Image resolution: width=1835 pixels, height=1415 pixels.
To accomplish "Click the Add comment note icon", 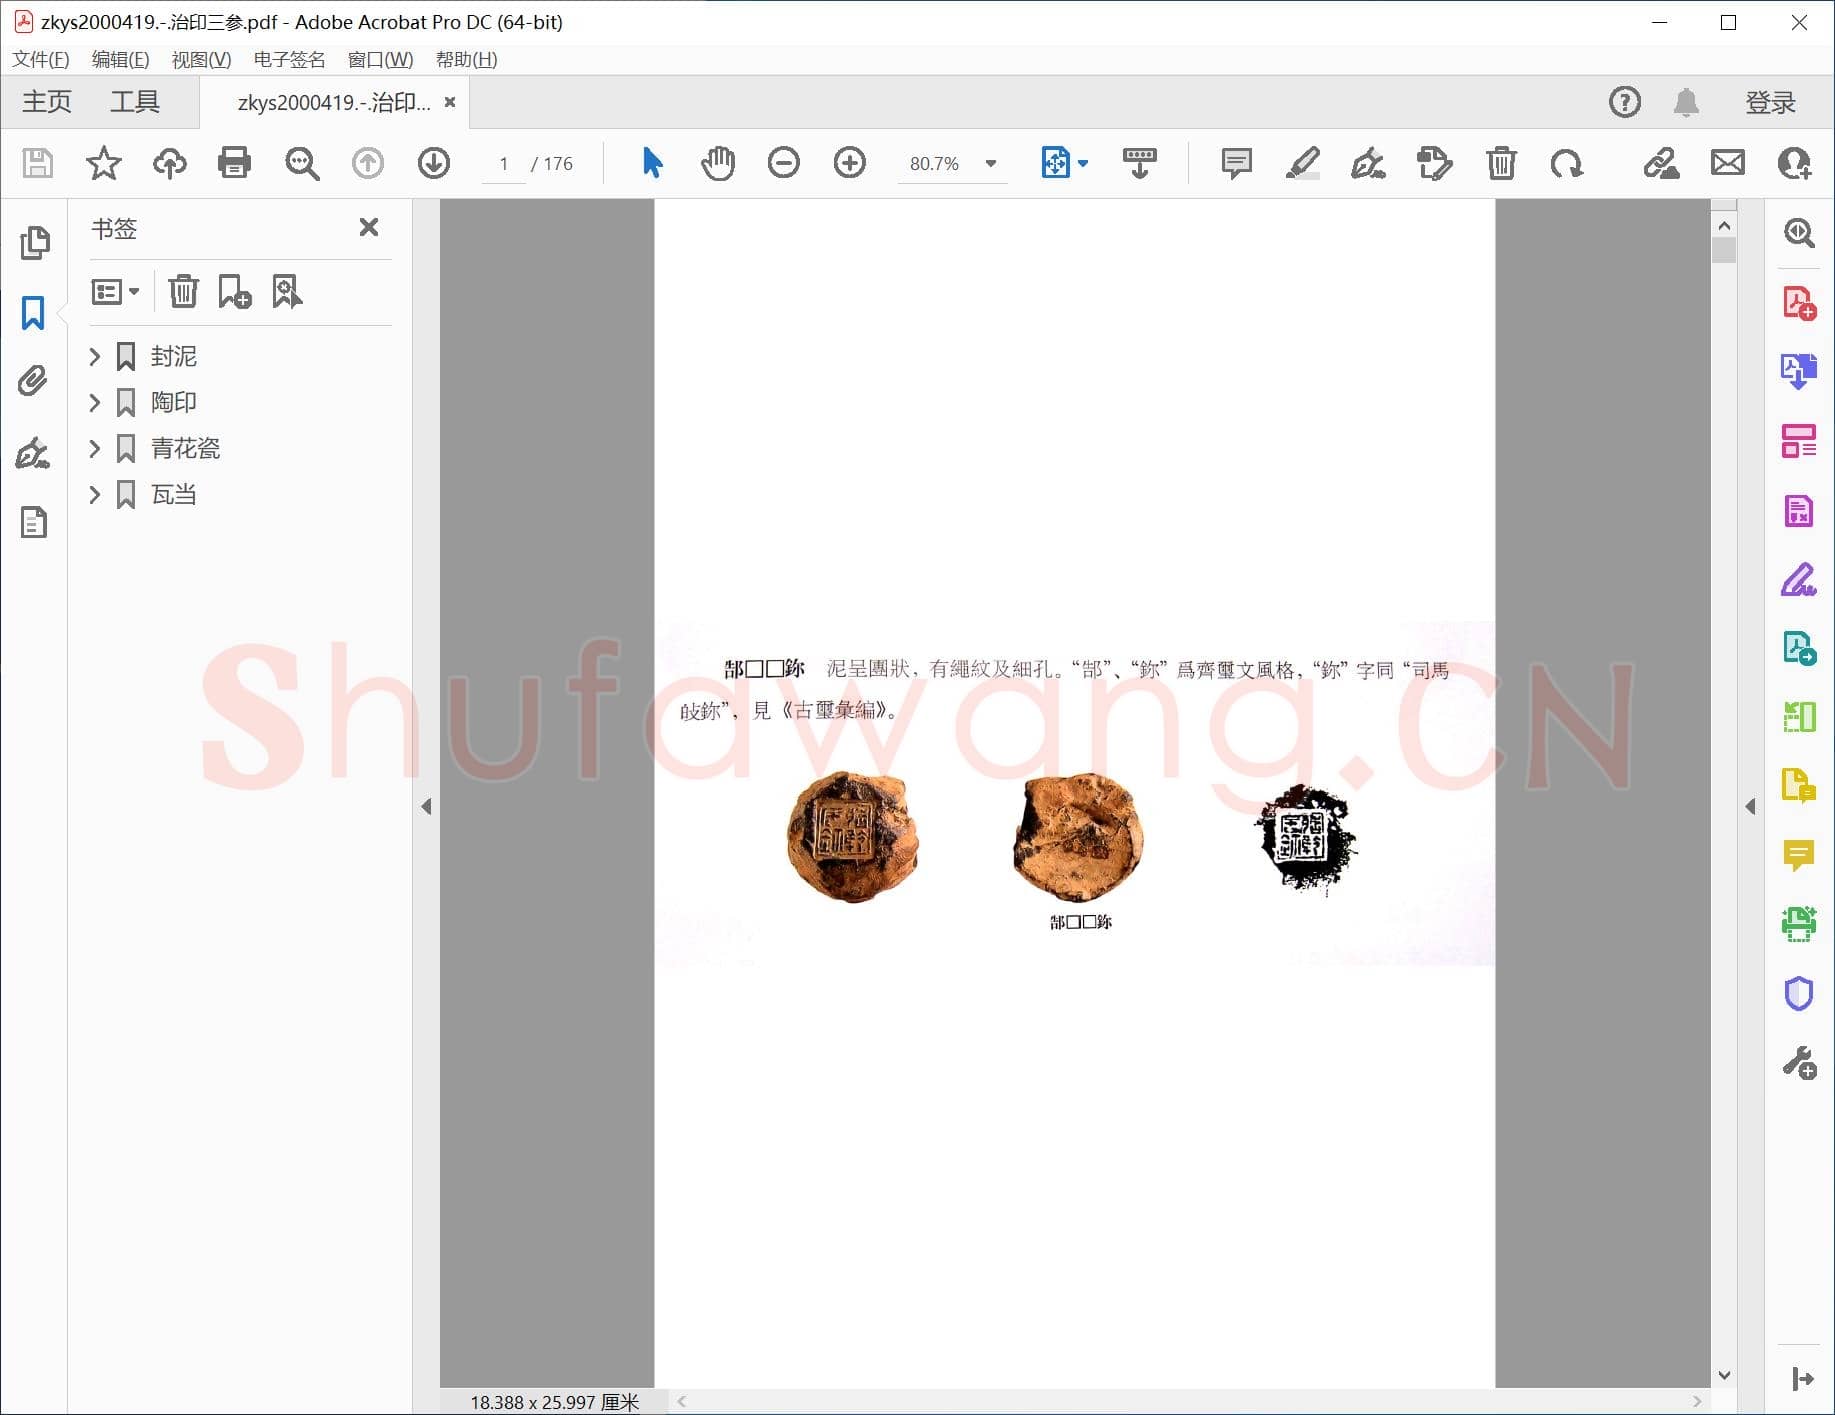I will [1236, 163].
